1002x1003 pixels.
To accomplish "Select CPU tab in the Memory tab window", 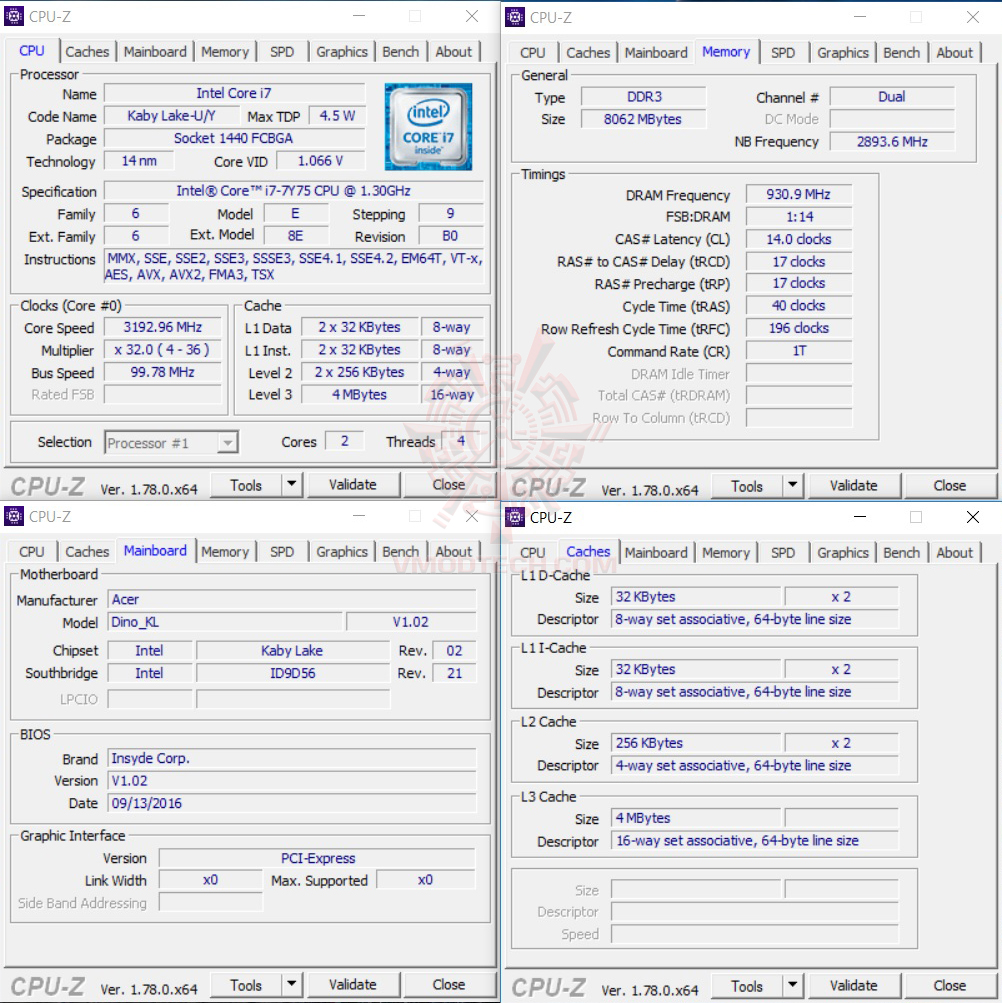I will click(532, 53).
